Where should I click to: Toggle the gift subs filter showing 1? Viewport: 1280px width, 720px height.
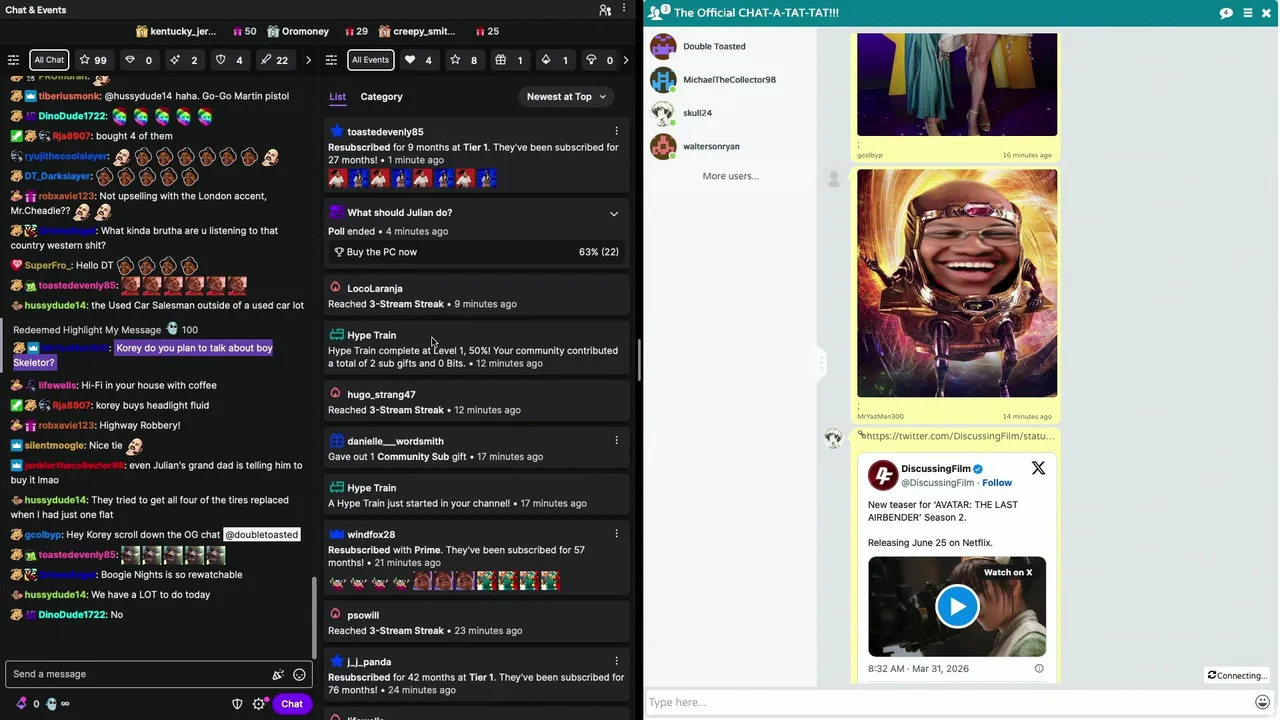pyautogui.click(x=509, y=60)
